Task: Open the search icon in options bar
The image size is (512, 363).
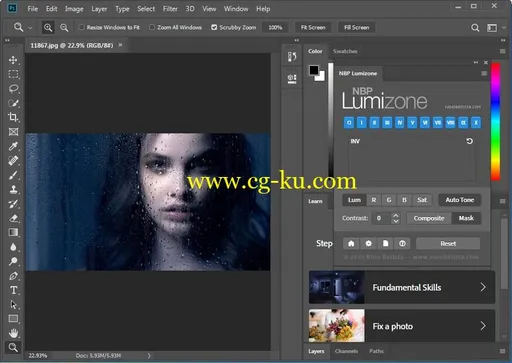Action: [475, 28]
